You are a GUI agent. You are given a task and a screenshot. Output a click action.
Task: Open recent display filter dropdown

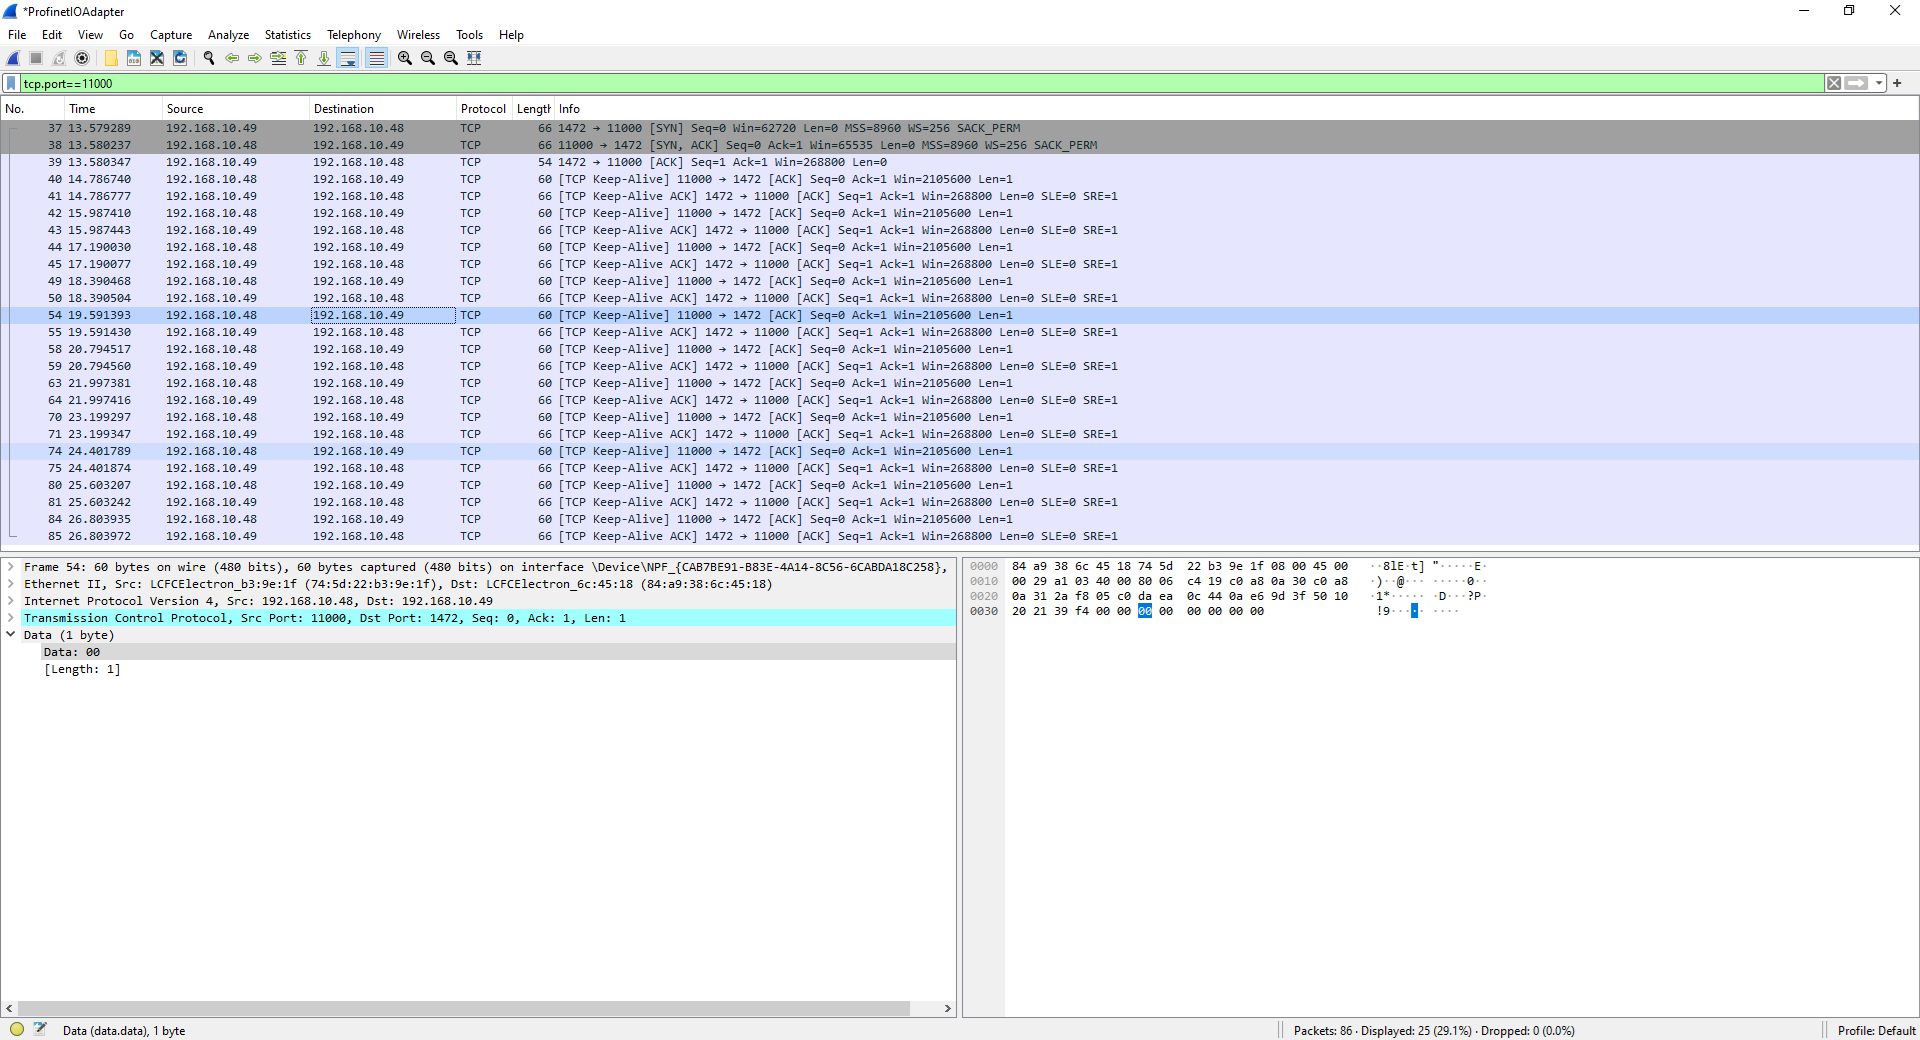coord(1879,84)
